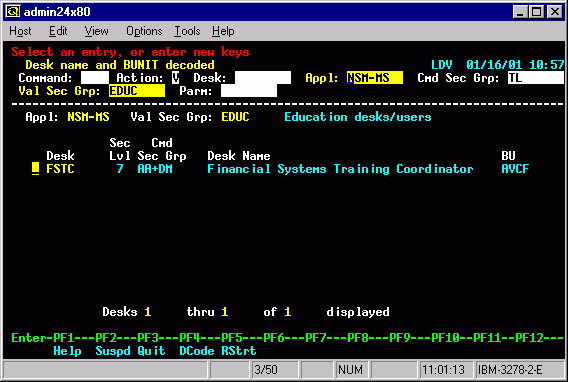The image size is (568, 382).
Task: Click Education desks/users description text
Action: (x=358, y=117)
